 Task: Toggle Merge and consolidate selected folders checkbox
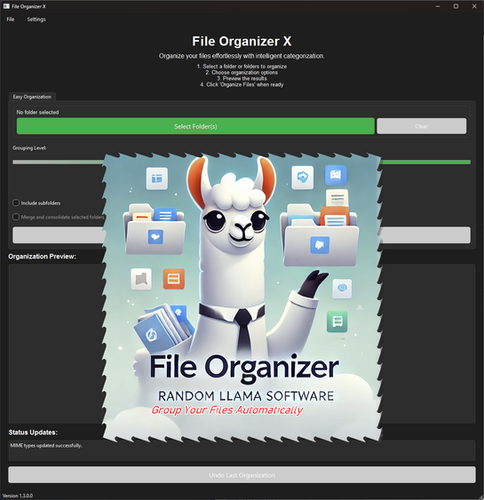click(16, 217)
